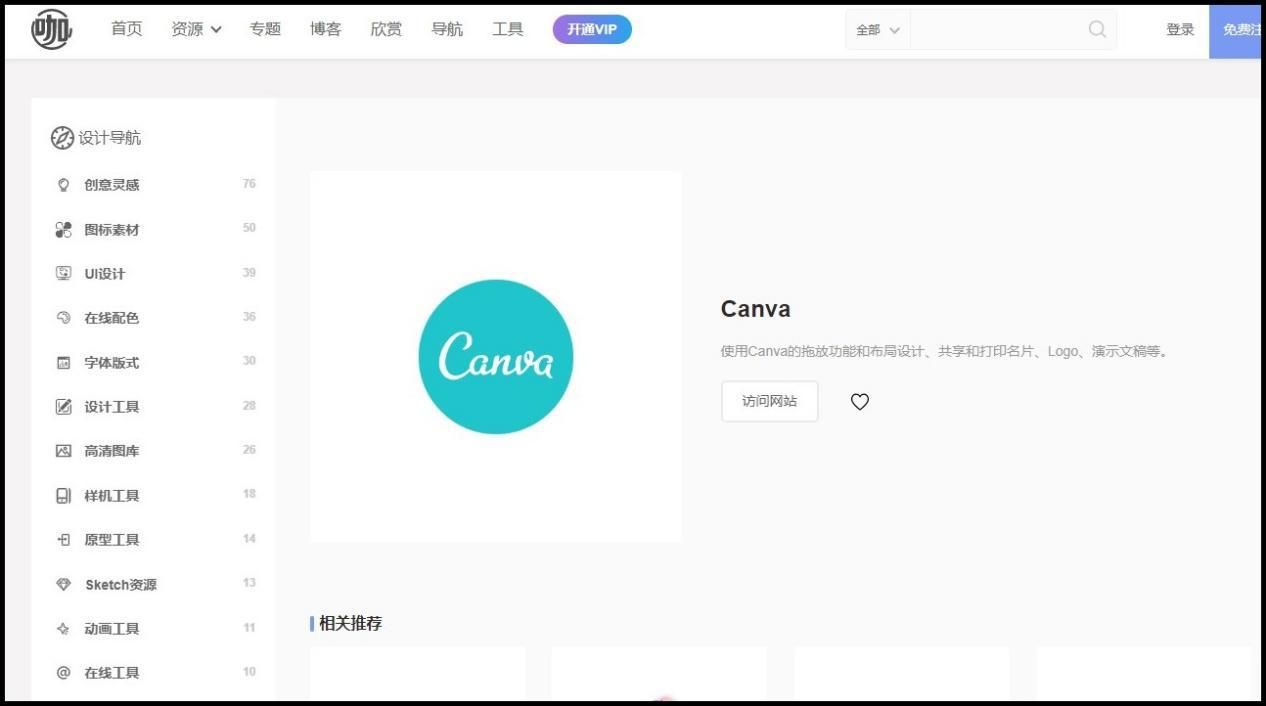The height and width of the screenshot is (706, 1266).
Task: Open the 专题 nav item
Action: tap(266, 29)
